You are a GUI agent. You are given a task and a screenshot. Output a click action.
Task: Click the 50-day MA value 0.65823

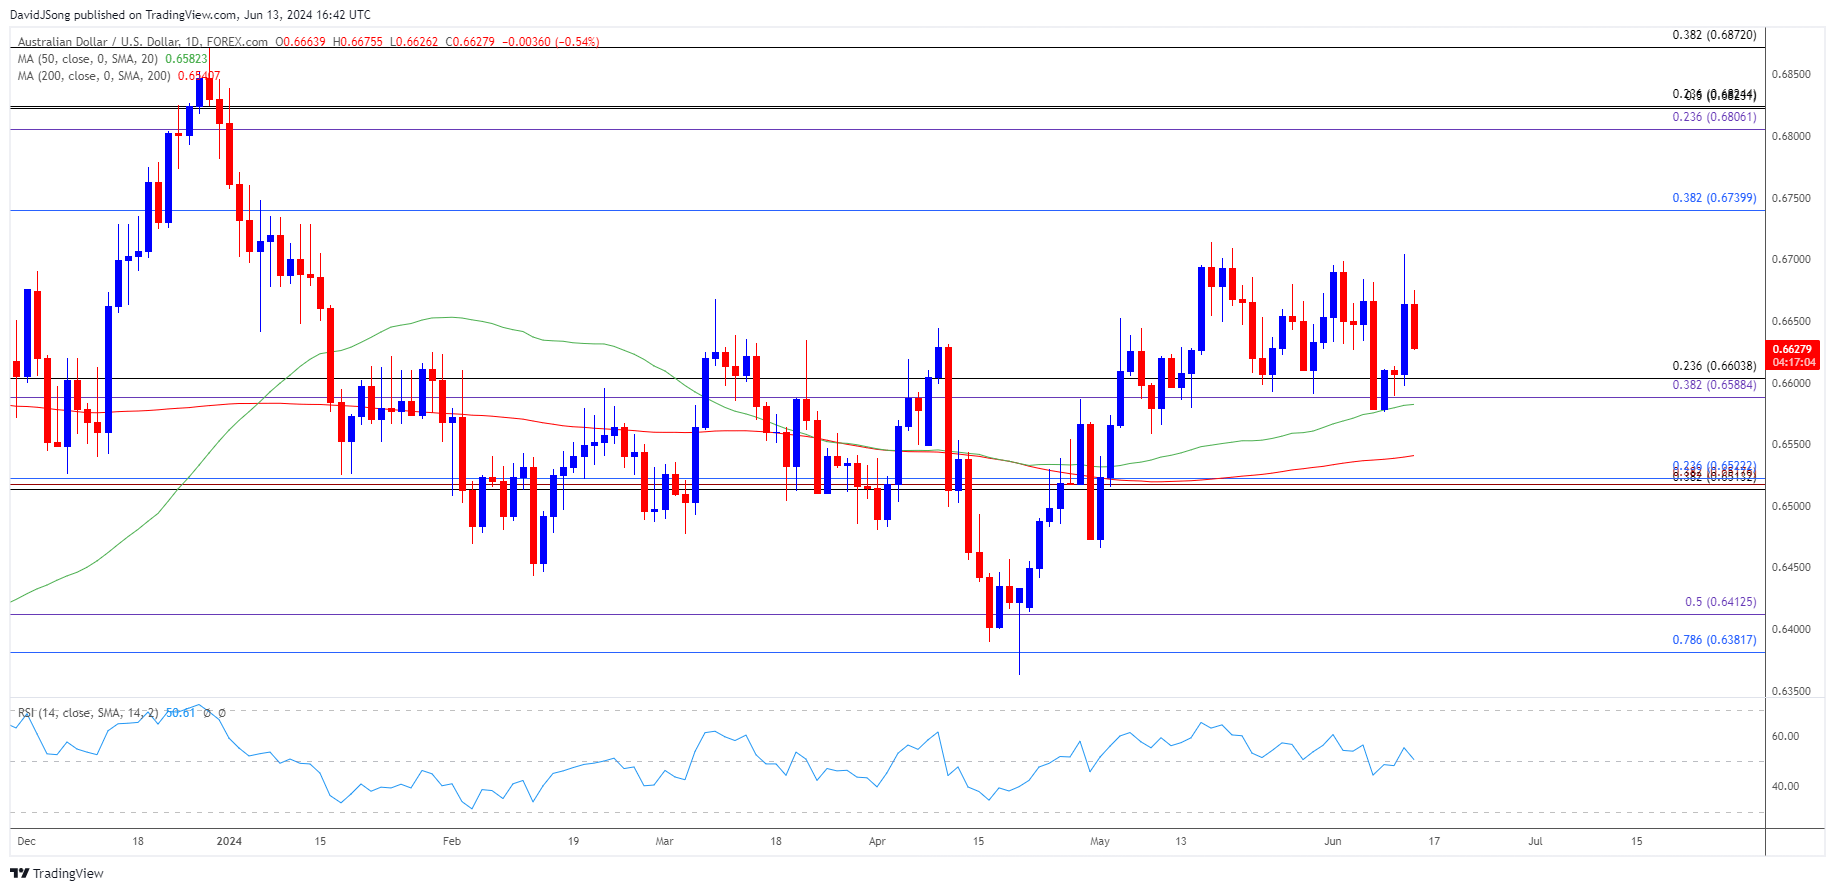pyautogui.click(x=186, y=59)
